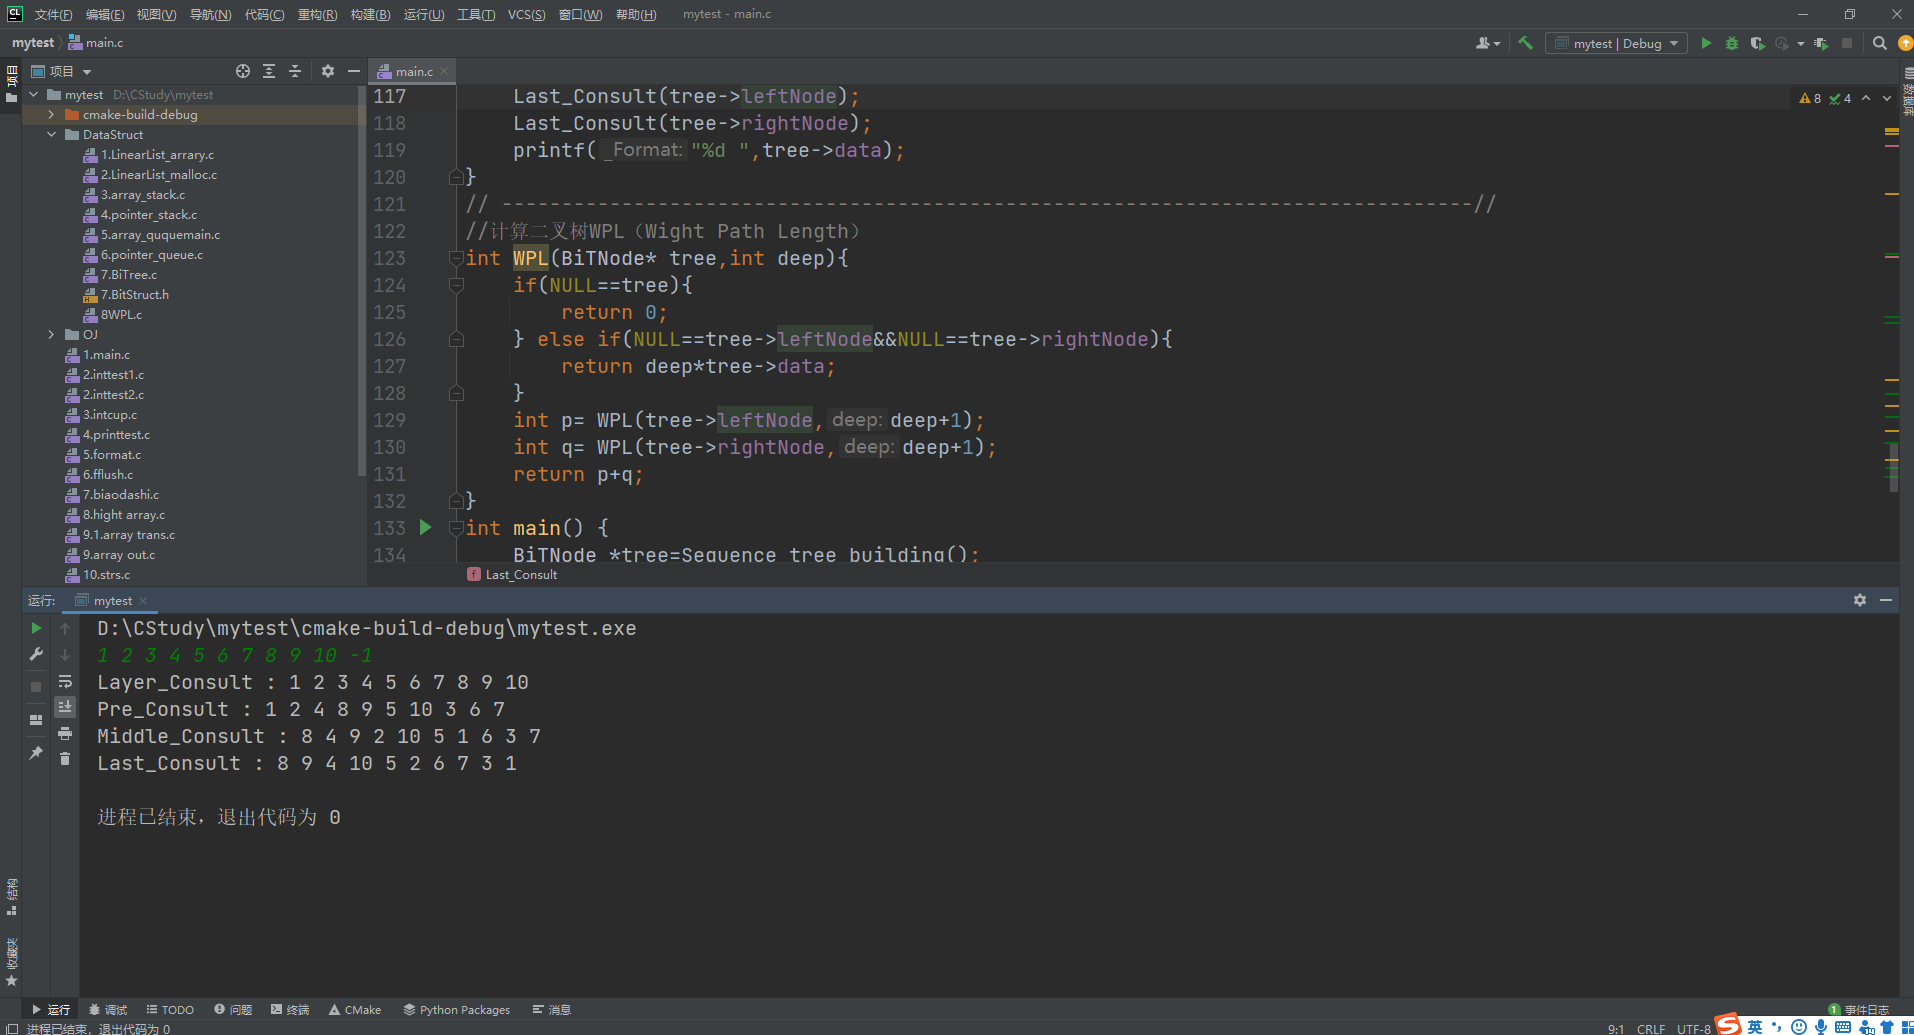Open the Python Packages tool window
The height and width of the screenshot is (1035, 1914).
456,1009
